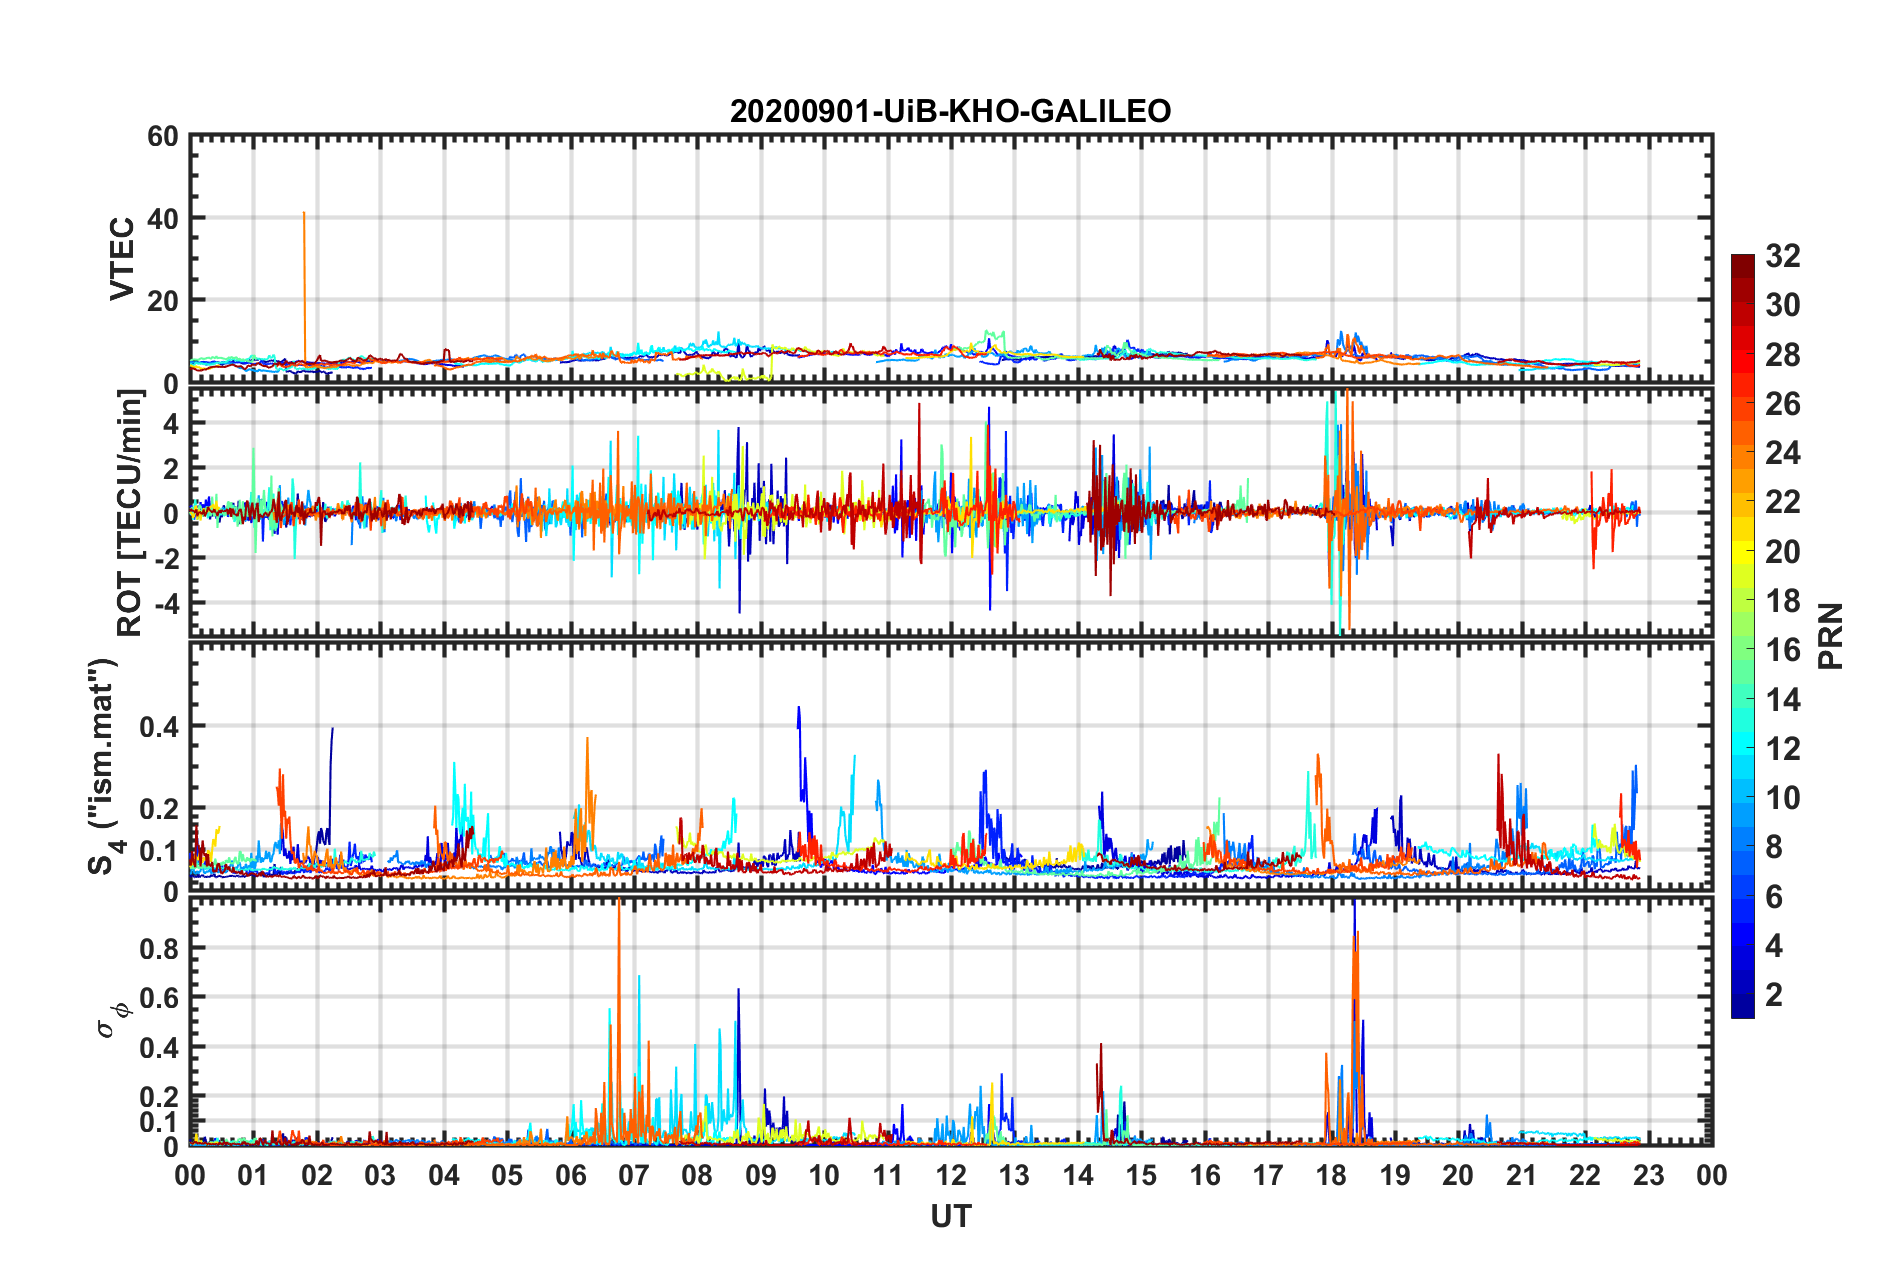Click the S4 ("ism.mat") axis label

pos(103,766)
